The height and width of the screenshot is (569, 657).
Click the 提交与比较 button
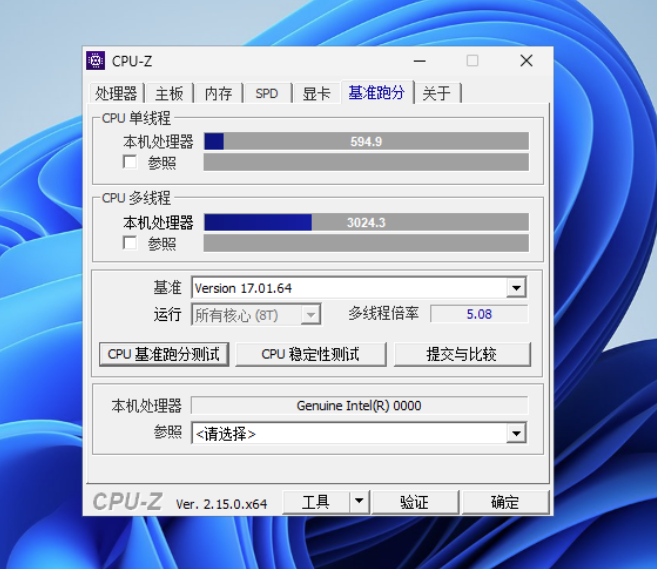462,354
